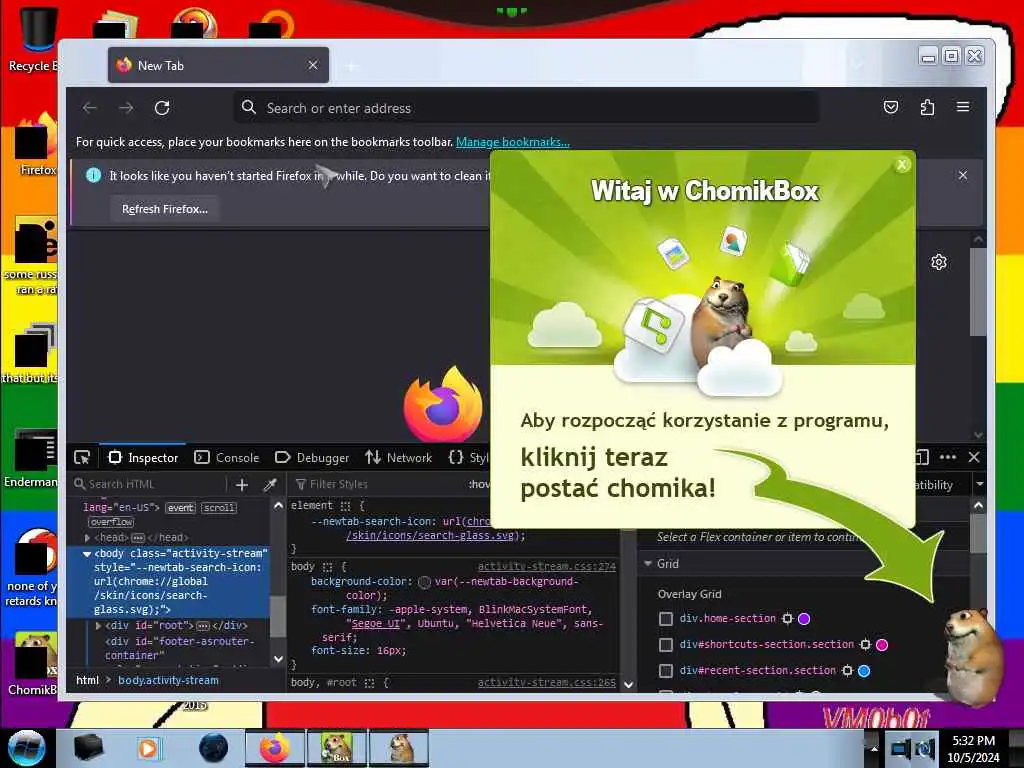Open the Extensions puzzle icon
This screenshot has height=768, width=1024.
click(x=927, y=107)
